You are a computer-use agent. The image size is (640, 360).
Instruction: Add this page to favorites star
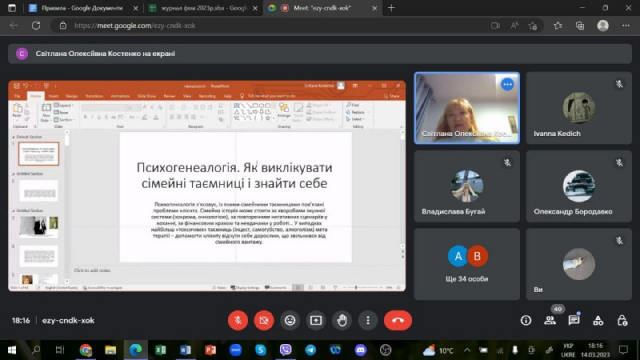[x=532, y=26]
